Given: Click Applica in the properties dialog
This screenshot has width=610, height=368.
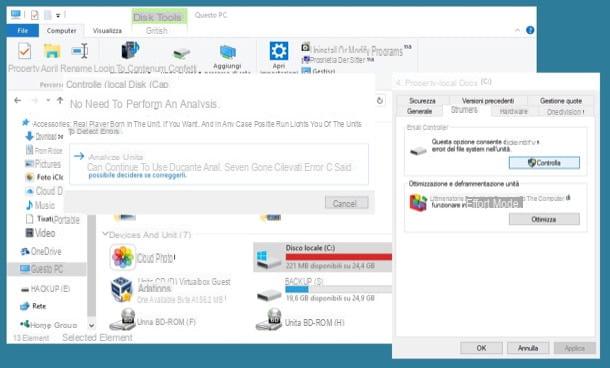Looking at the screenshot, I should tap(575, 348).
